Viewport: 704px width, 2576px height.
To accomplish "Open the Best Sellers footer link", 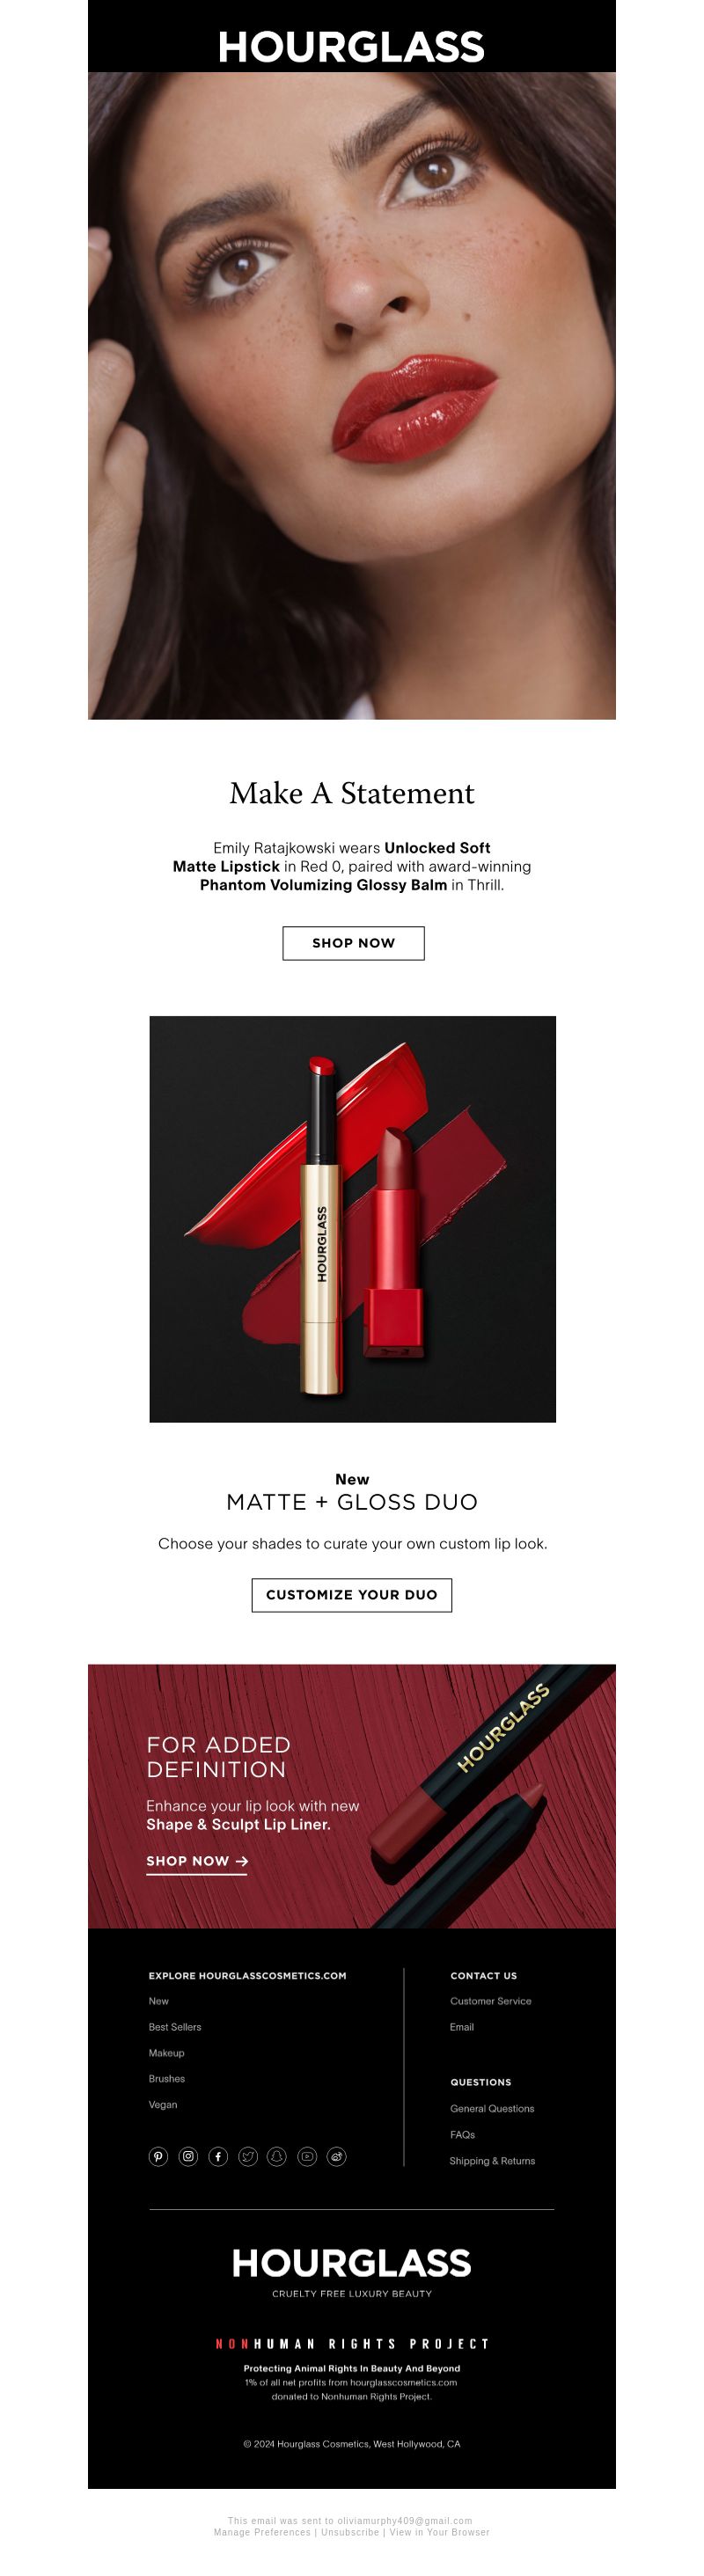I will tap(175, 2027).
